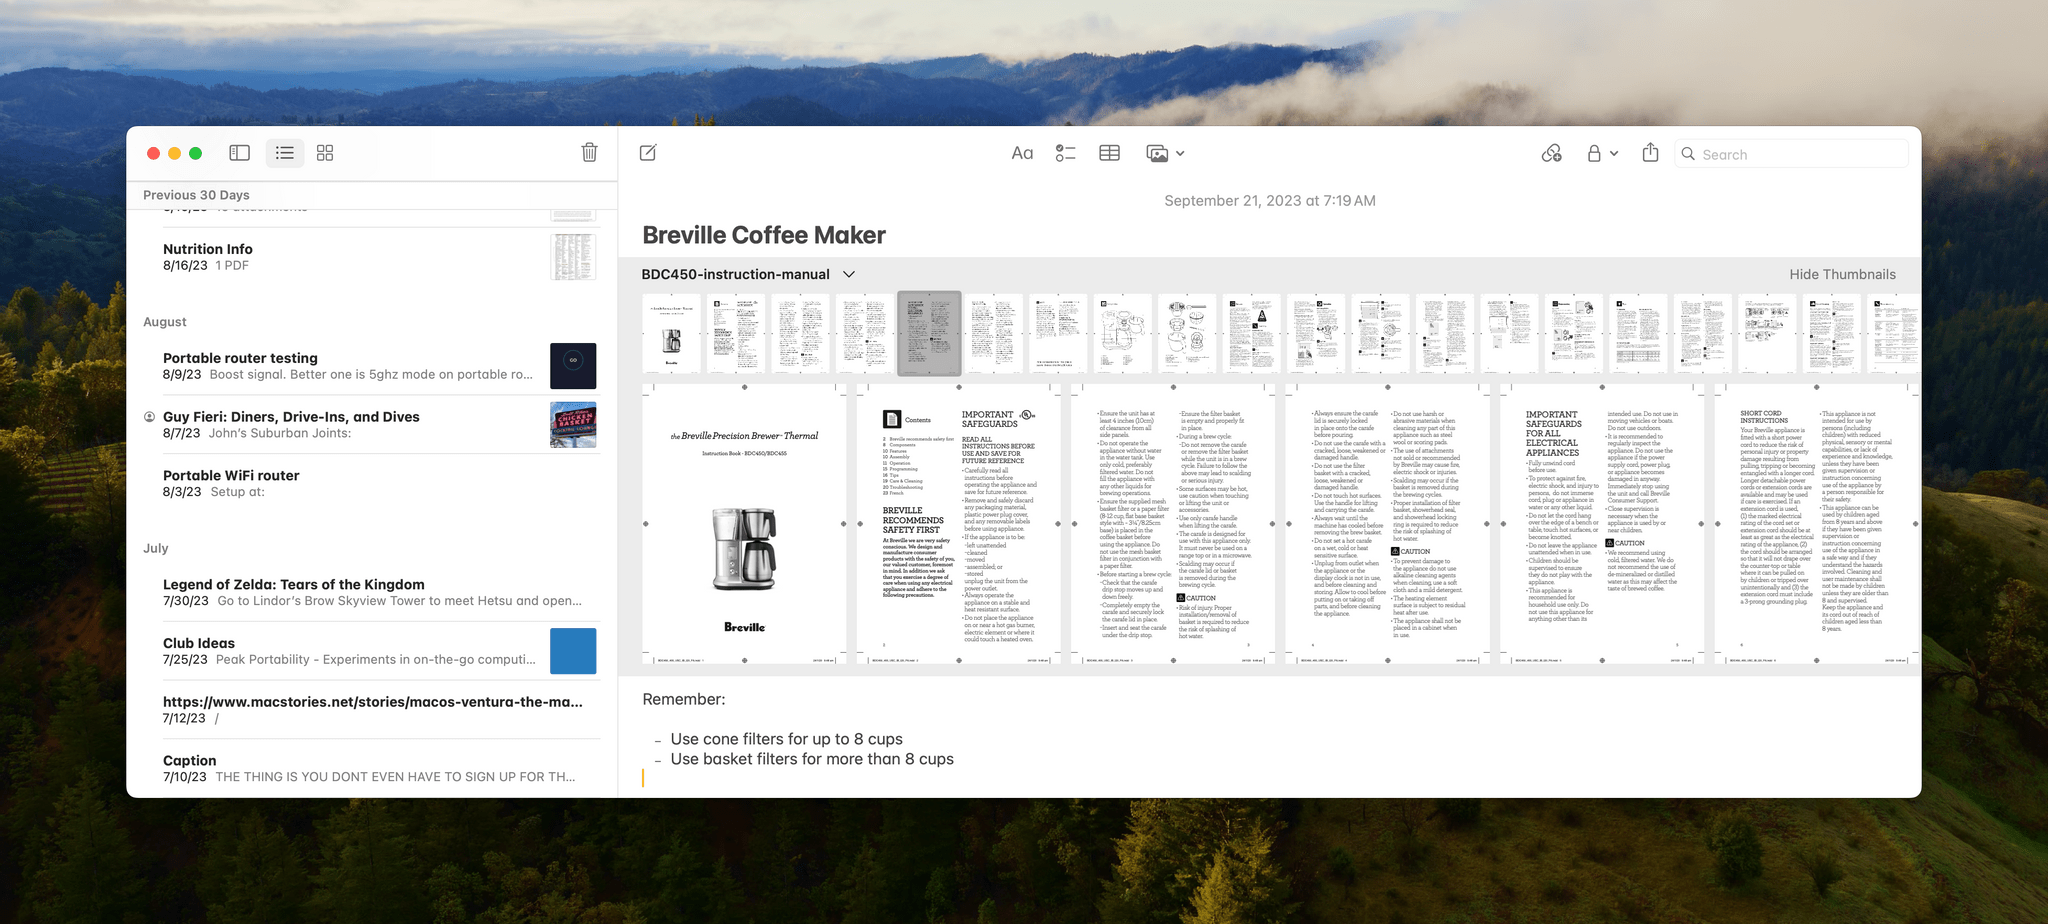Expand BDC450-instruction-manual attachment options chevron
The width and height of the screenshot is (2048, 924).
tap(849, 274)
